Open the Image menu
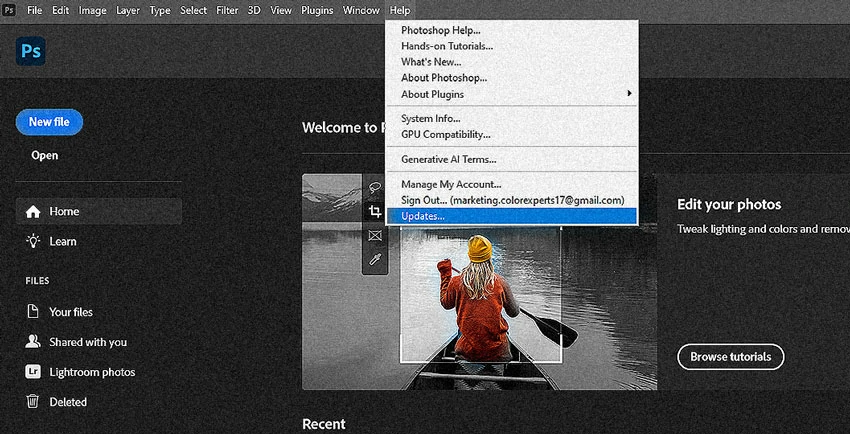The image size is (850, 434). (x=92, y=10)
